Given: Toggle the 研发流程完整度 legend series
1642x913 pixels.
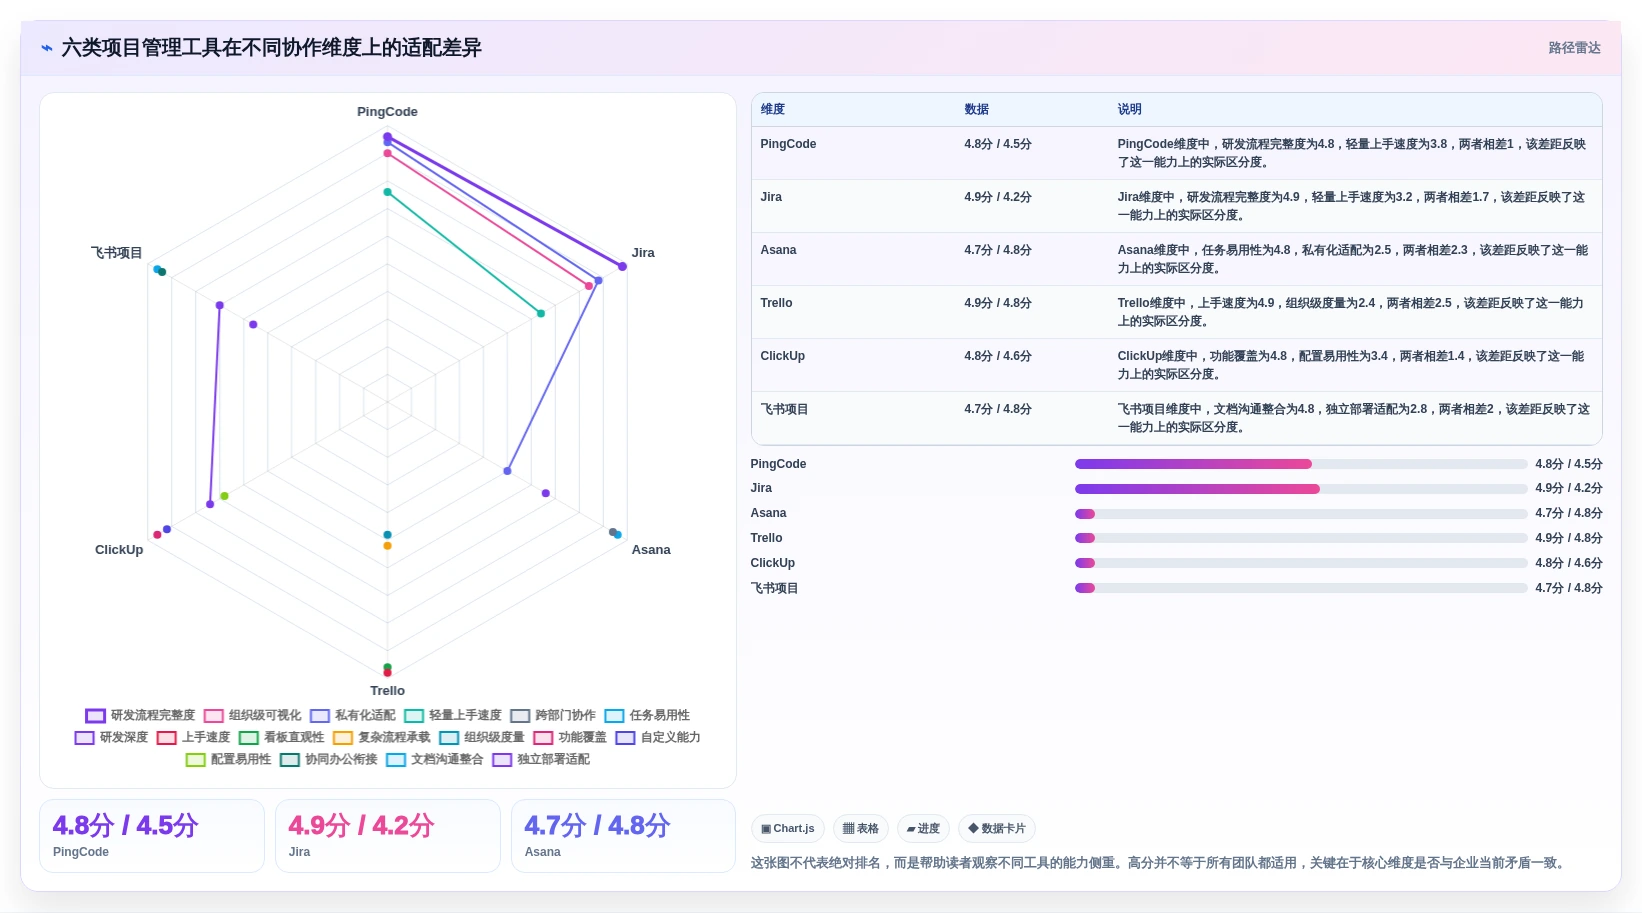Looking at the screenshot, I should point(140,715).
